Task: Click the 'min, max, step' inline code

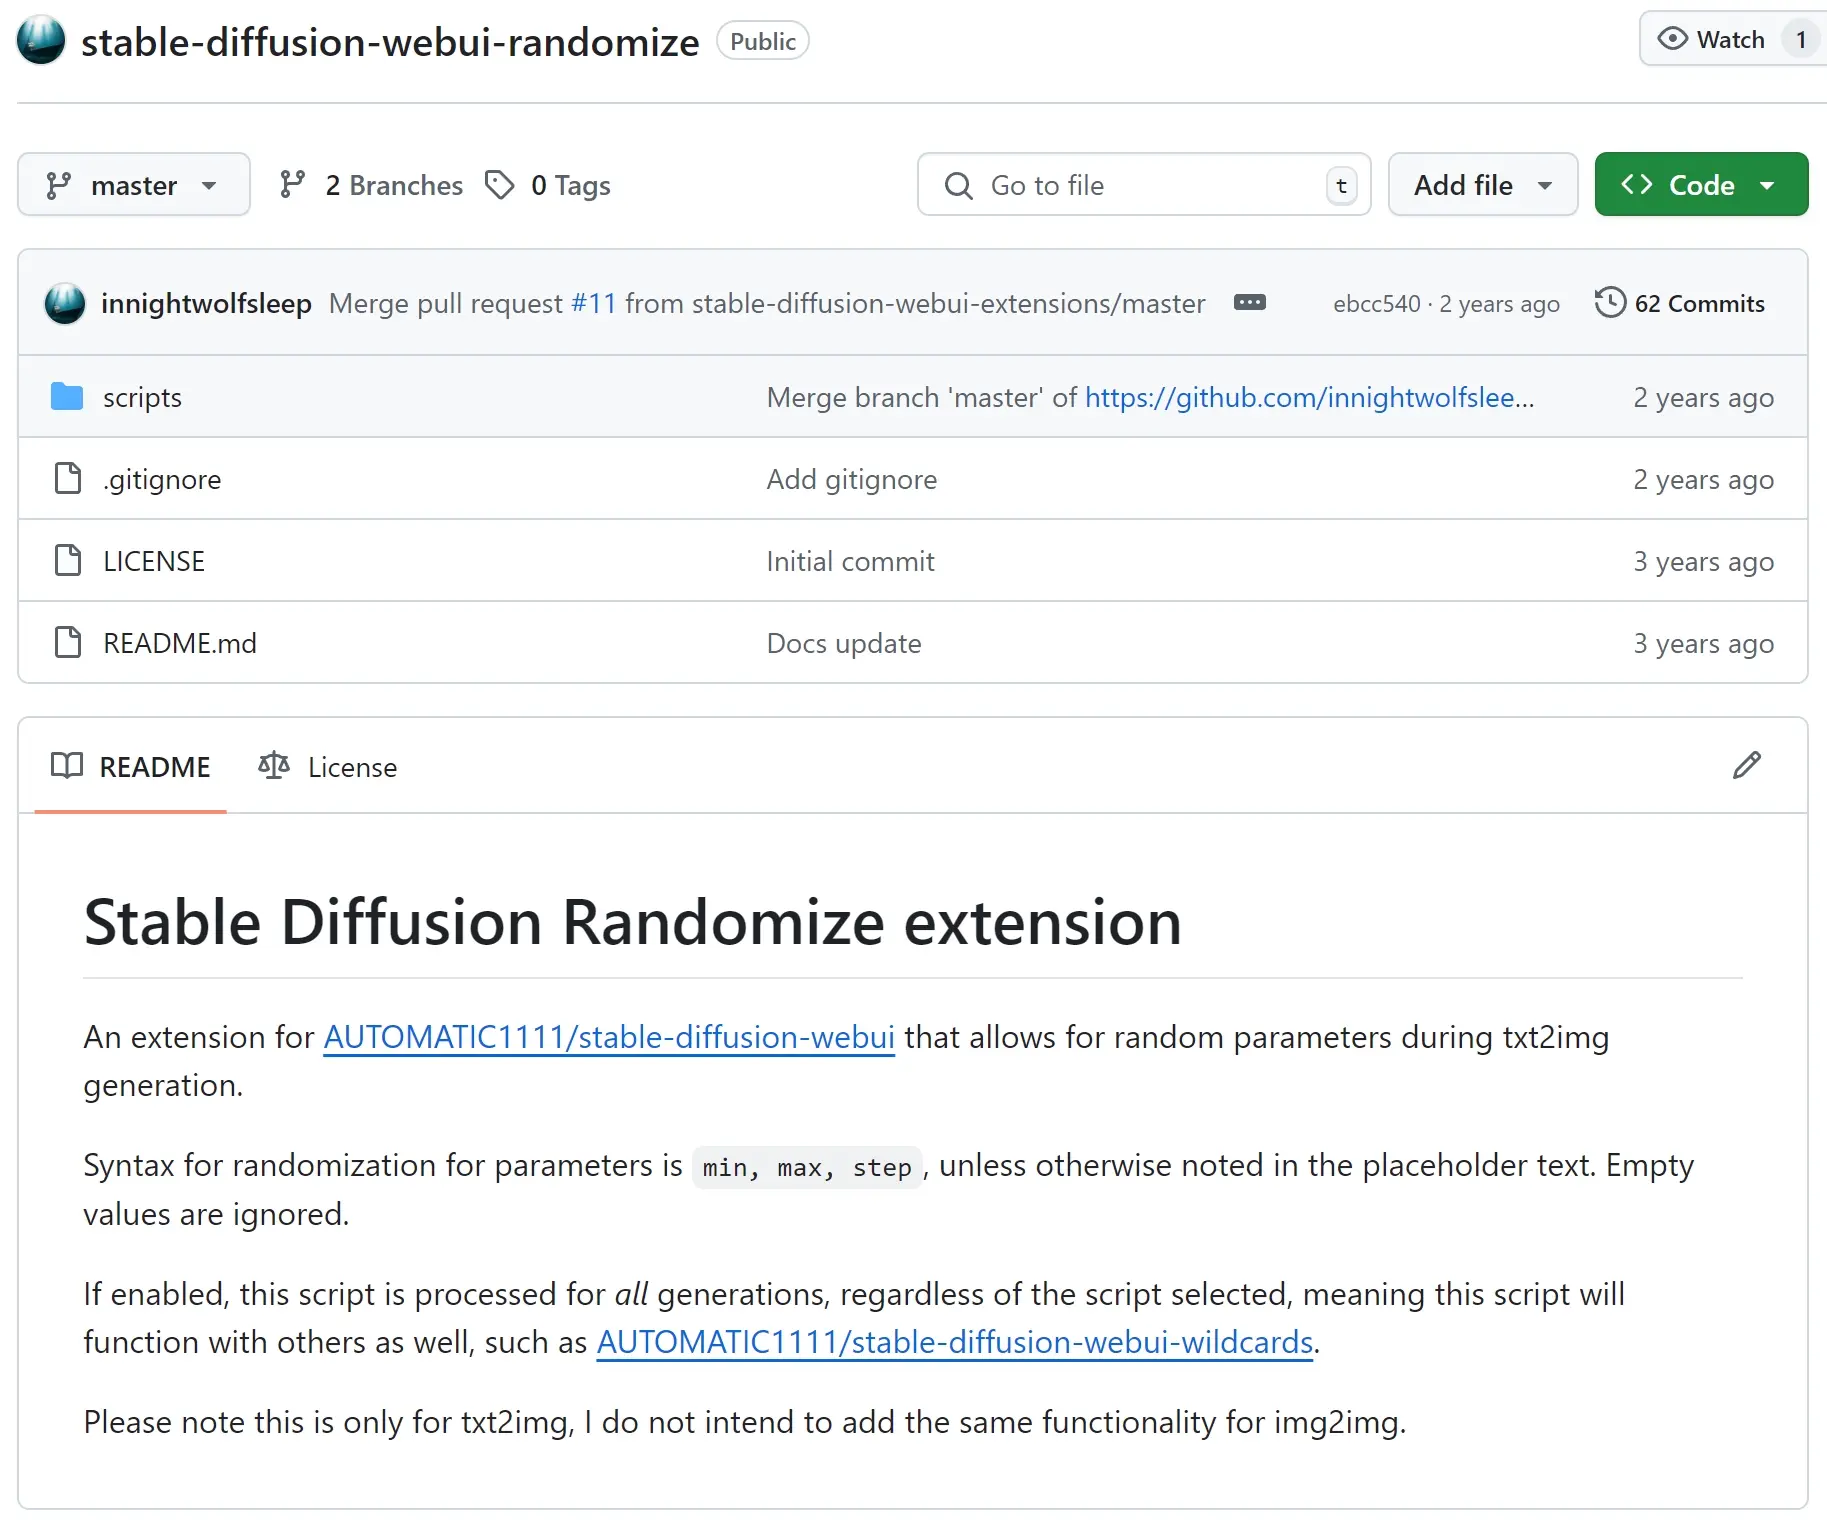Action: pyautogui.click(x=807, y=1168)
